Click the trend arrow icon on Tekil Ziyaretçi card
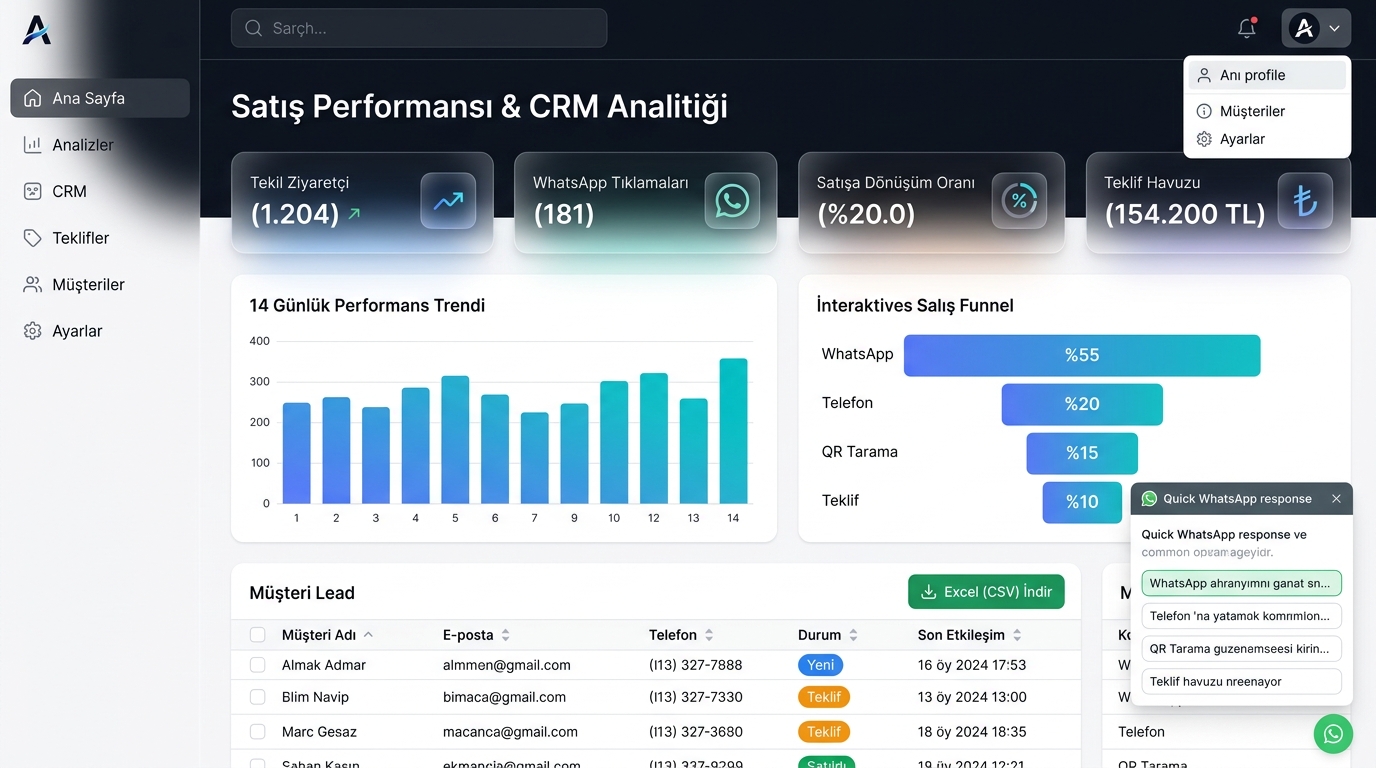The height and width of the screenshot is (768, 1376). 448,201
